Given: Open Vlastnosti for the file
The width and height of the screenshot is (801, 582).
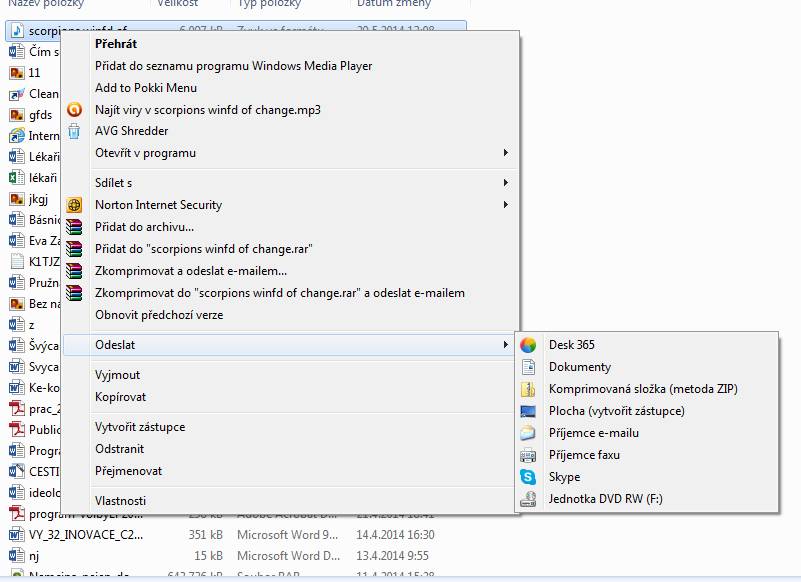Looking at the screenshot, I should [x=121, y=501].
